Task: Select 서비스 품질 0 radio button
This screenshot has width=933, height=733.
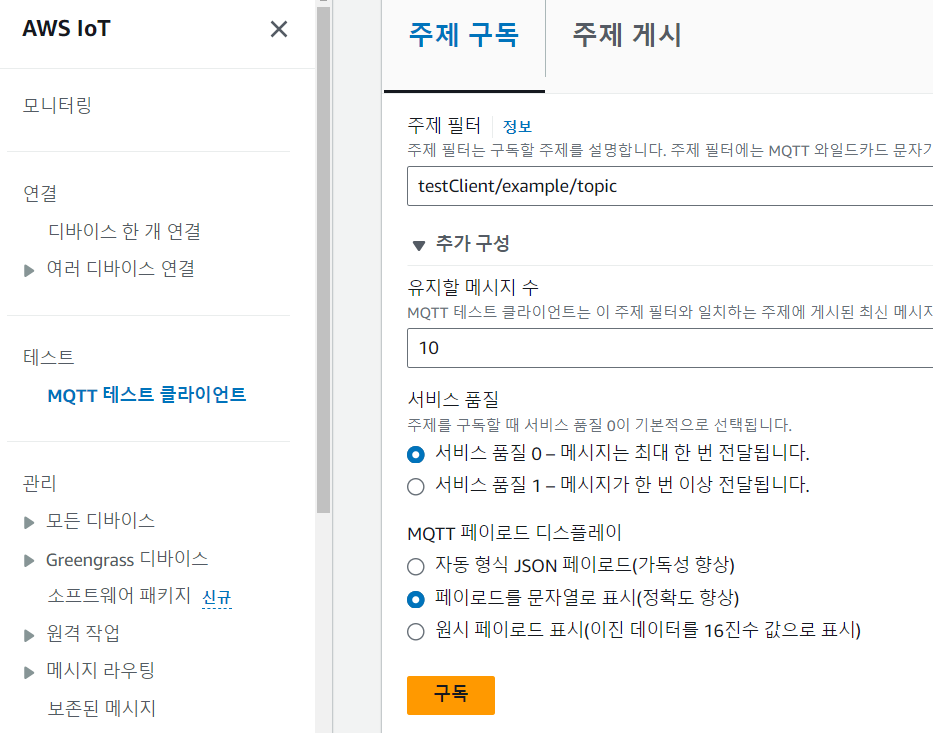Action: [416, 455]
